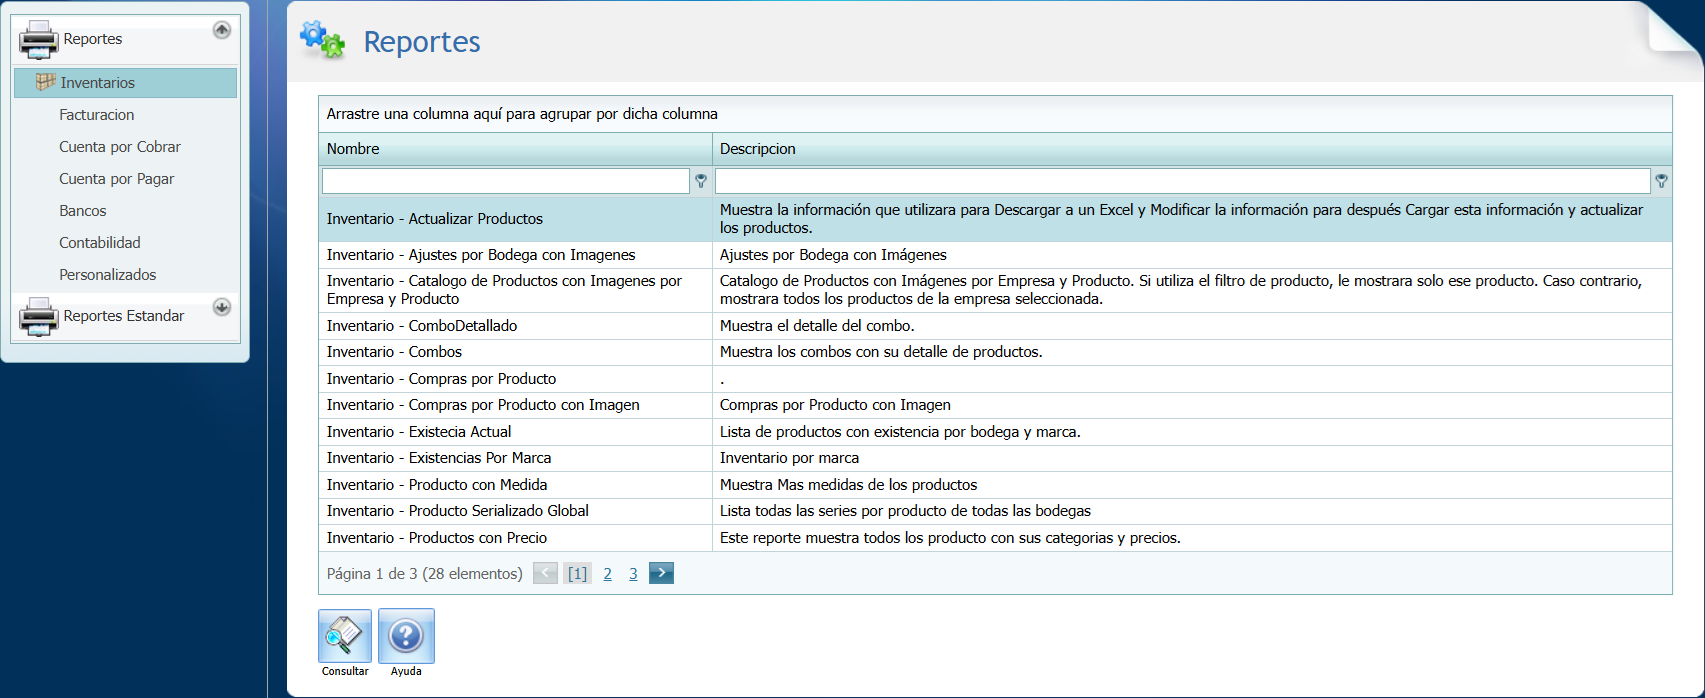1705x698 pixels.
Task: Click the Reportes Estandar group label
Action: point(124,316)
